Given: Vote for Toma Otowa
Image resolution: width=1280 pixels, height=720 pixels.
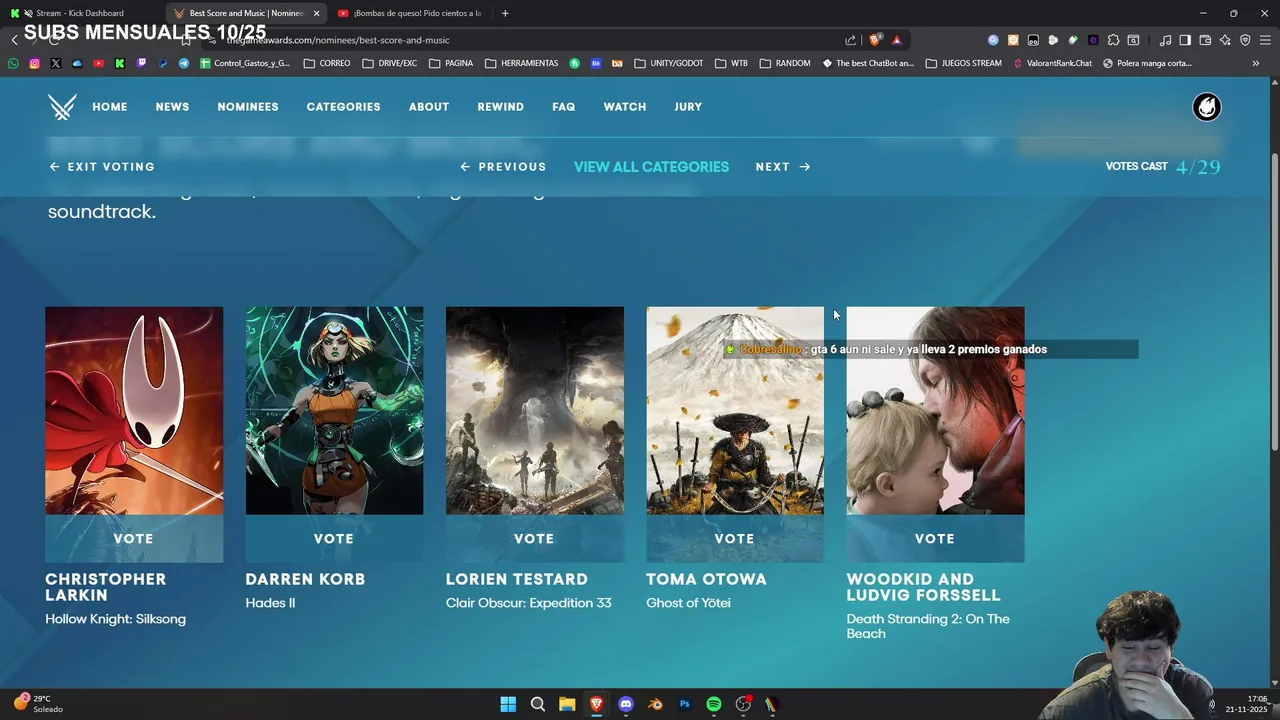Looking at the screenshot, I should click(x=735, y=539).
